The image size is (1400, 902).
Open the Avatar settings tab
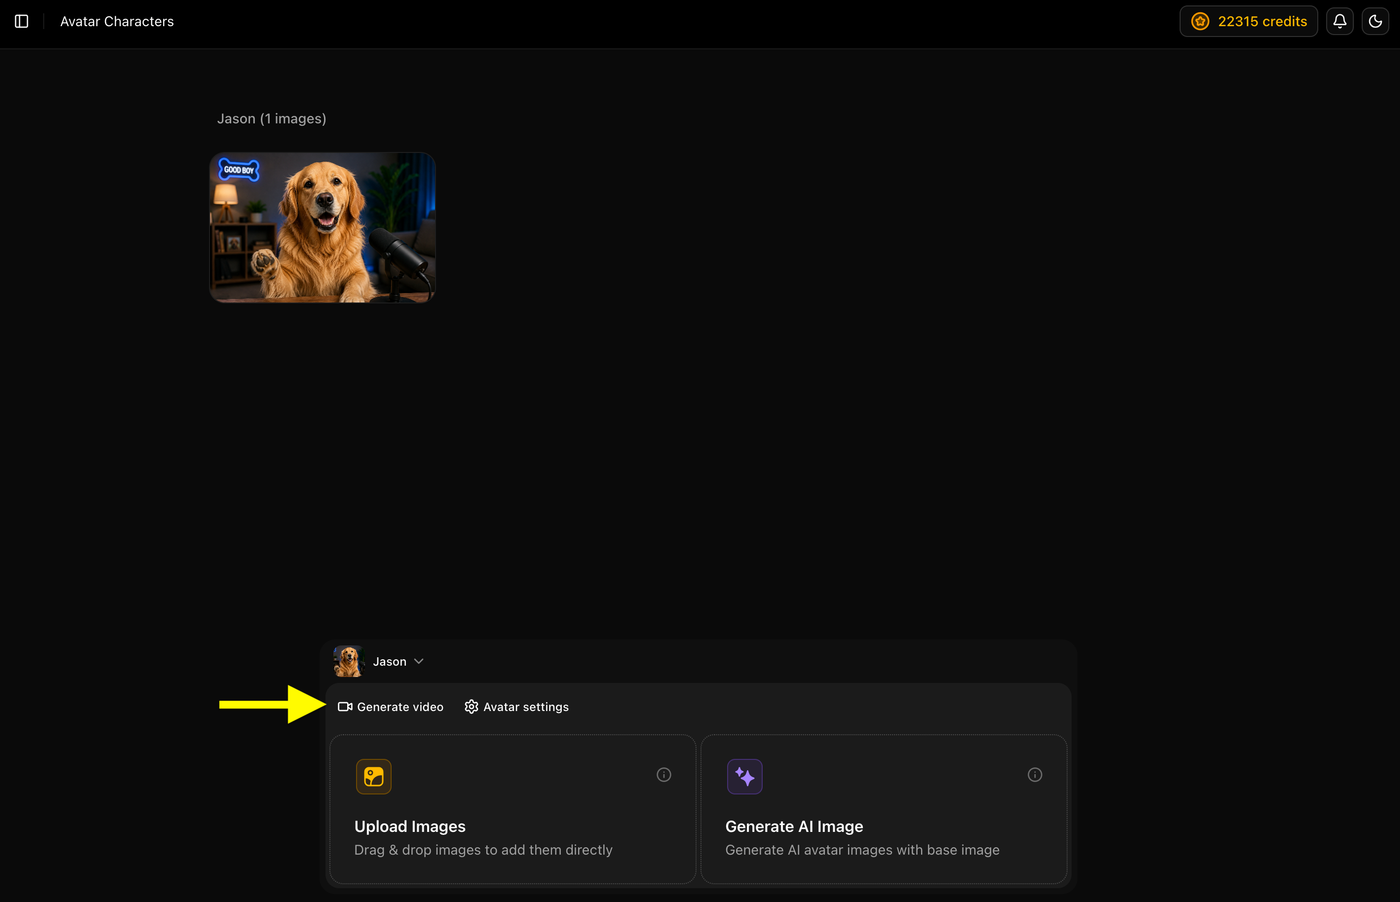coord(517,707)
